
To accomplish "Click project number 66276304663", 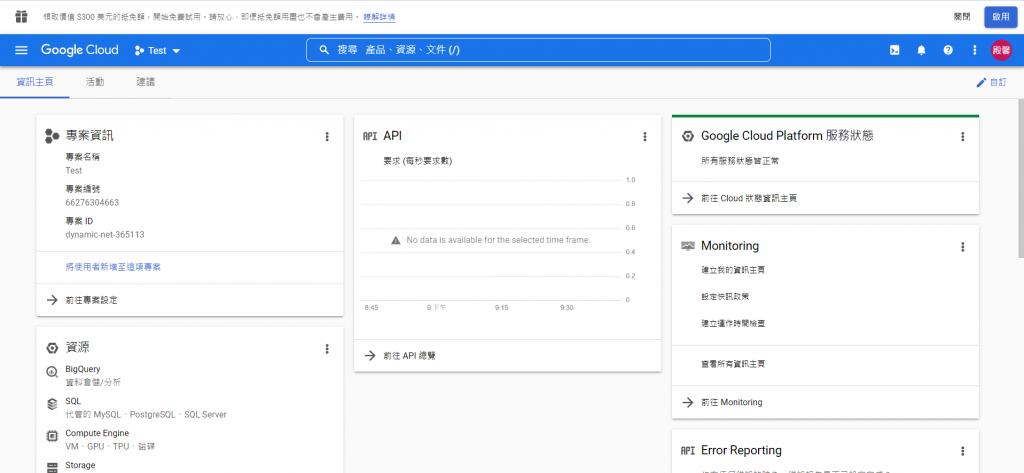I will (92, 203).
